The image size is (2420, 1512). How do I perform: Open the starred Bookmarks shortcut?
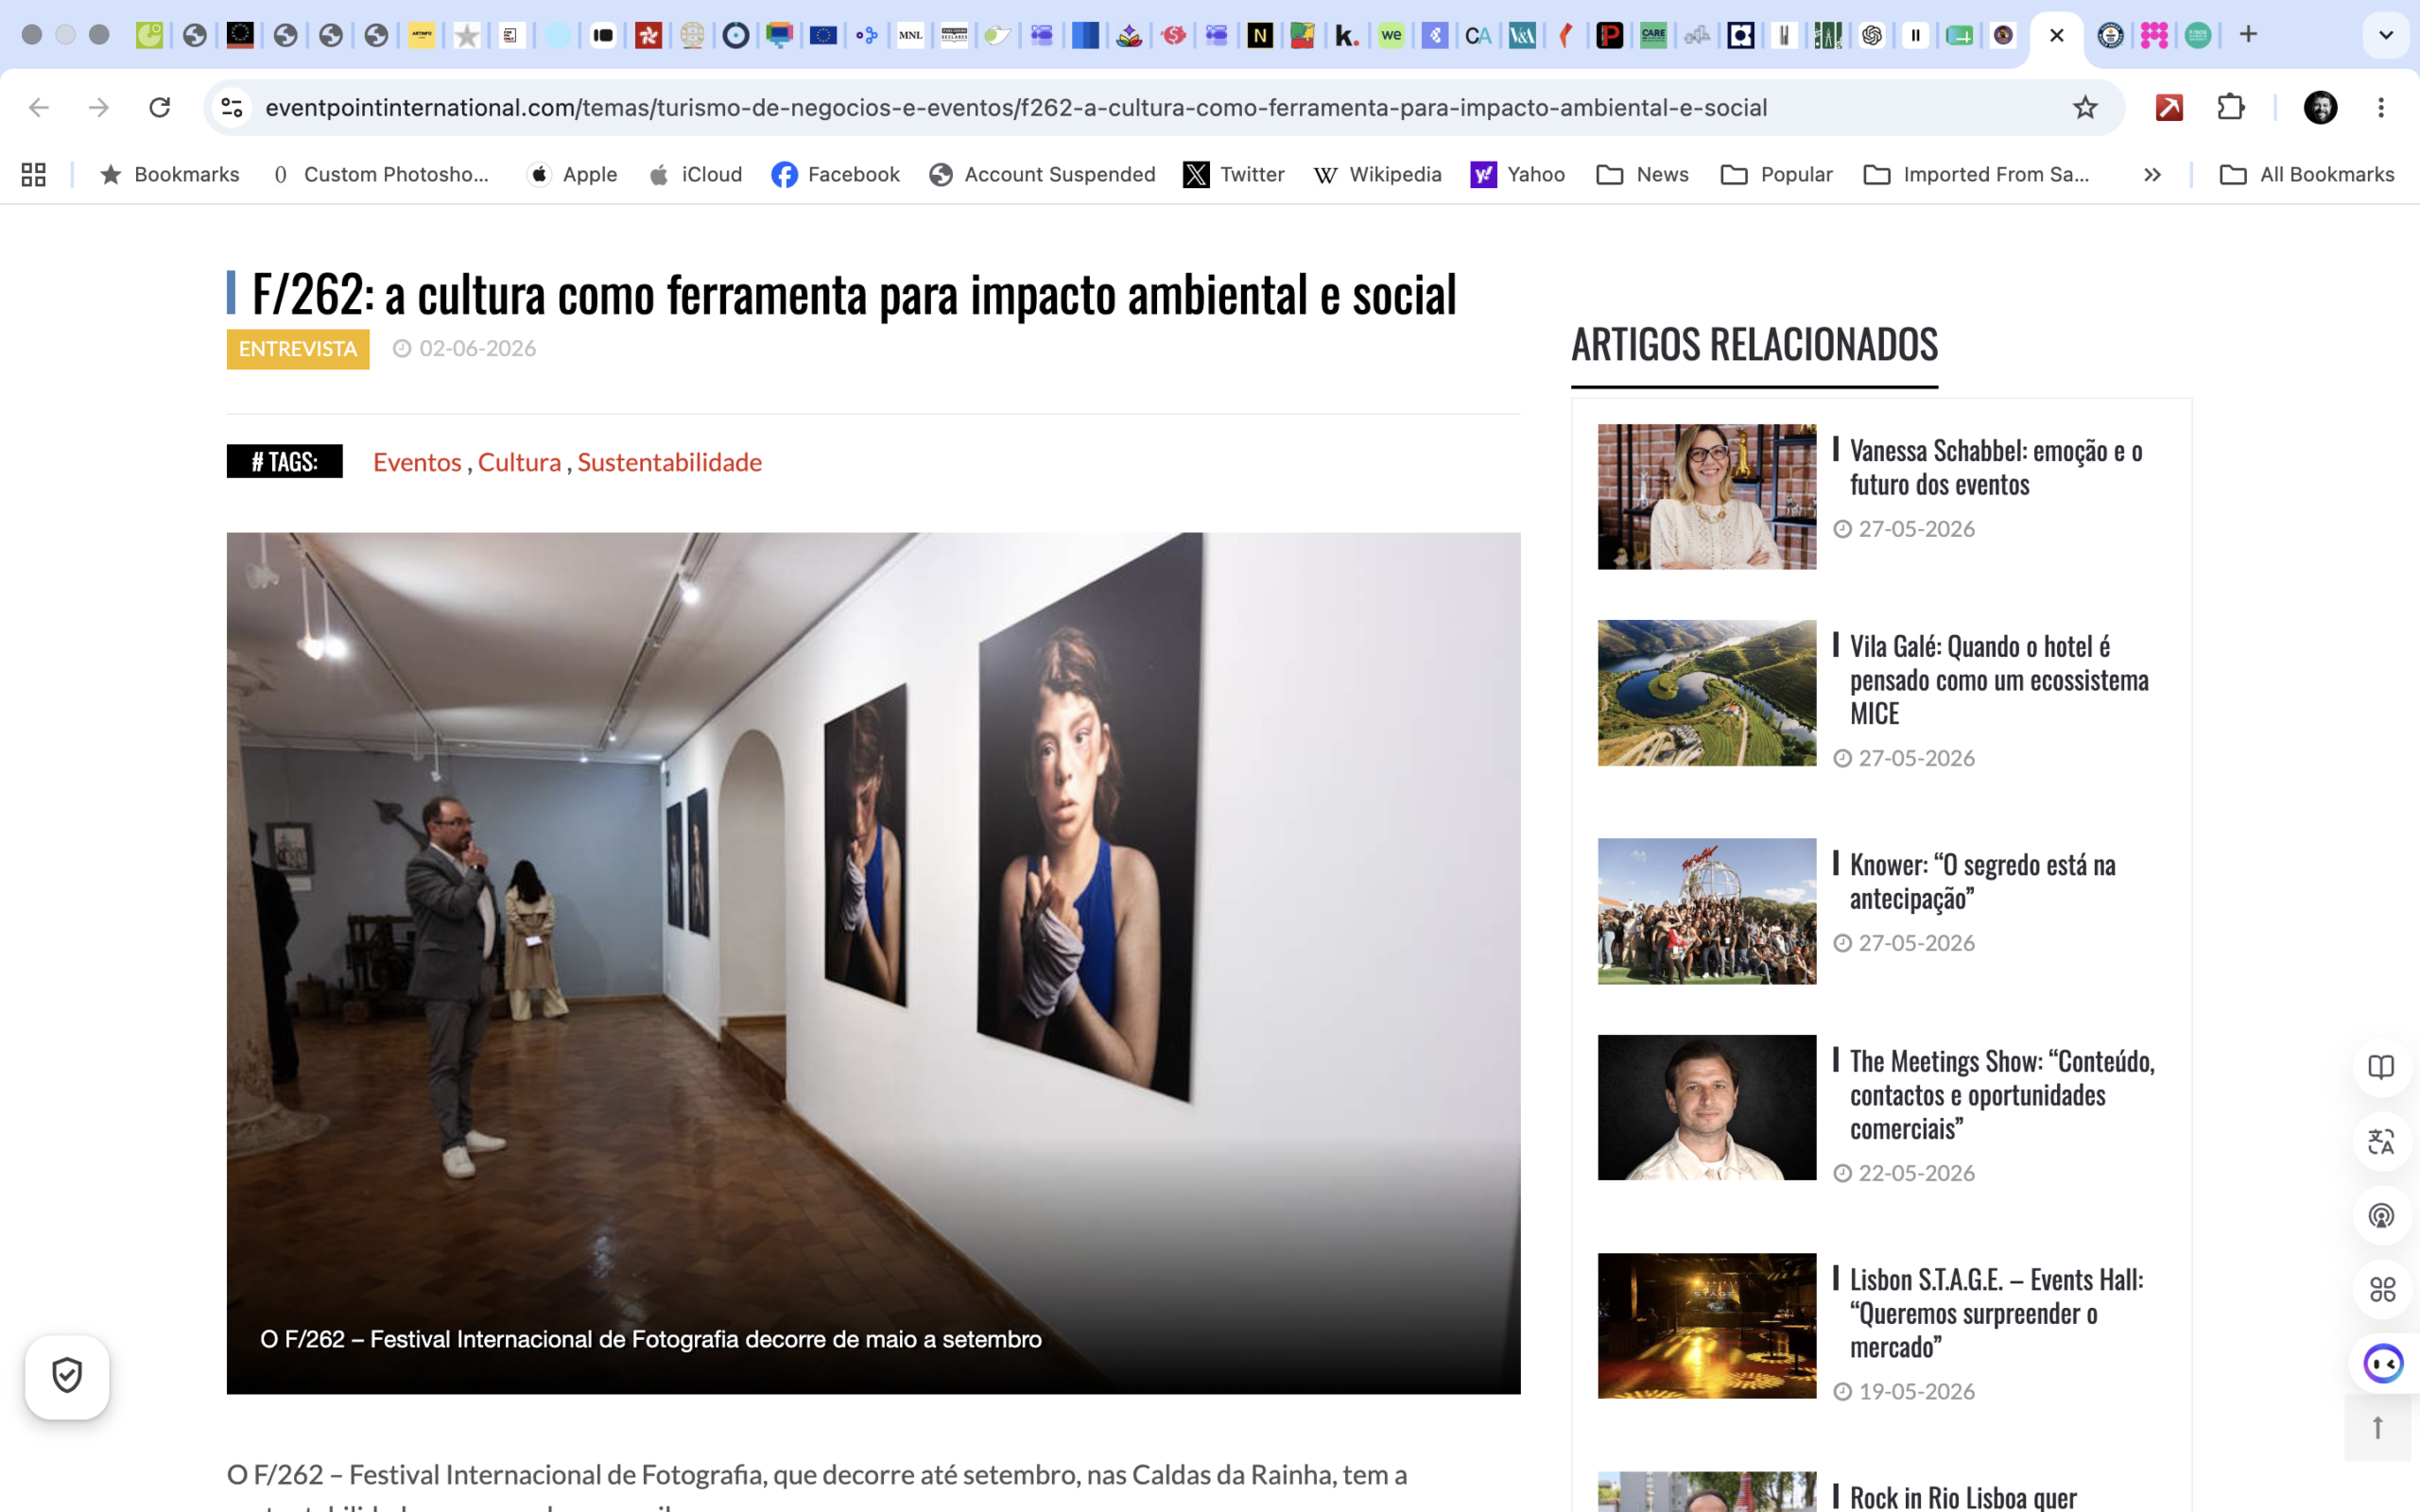[170, 175]
